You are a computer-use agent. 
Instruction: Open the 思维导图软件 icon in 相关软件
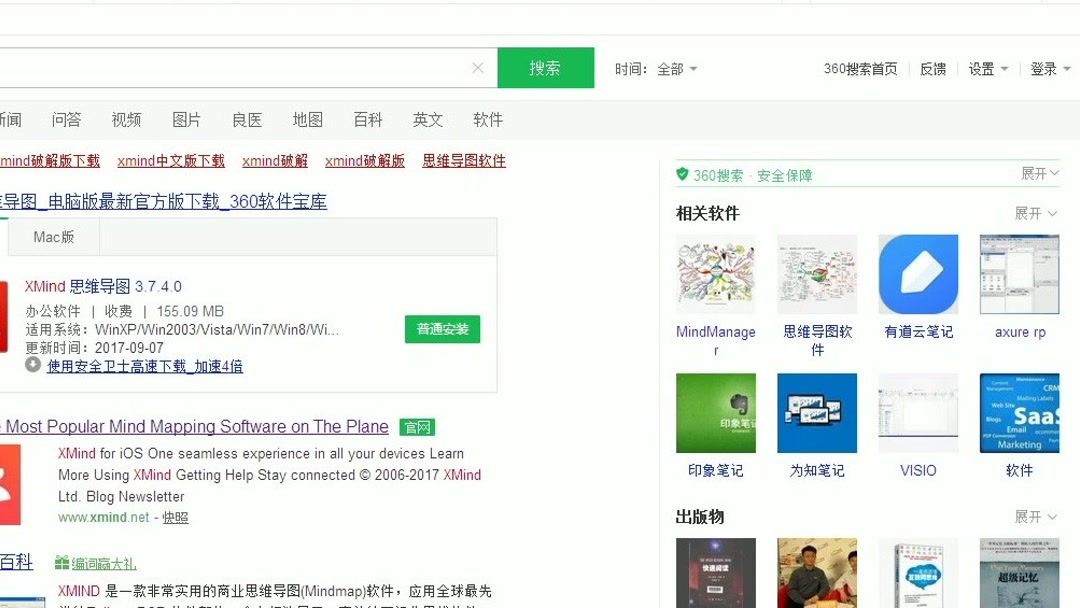coord(817,273)
